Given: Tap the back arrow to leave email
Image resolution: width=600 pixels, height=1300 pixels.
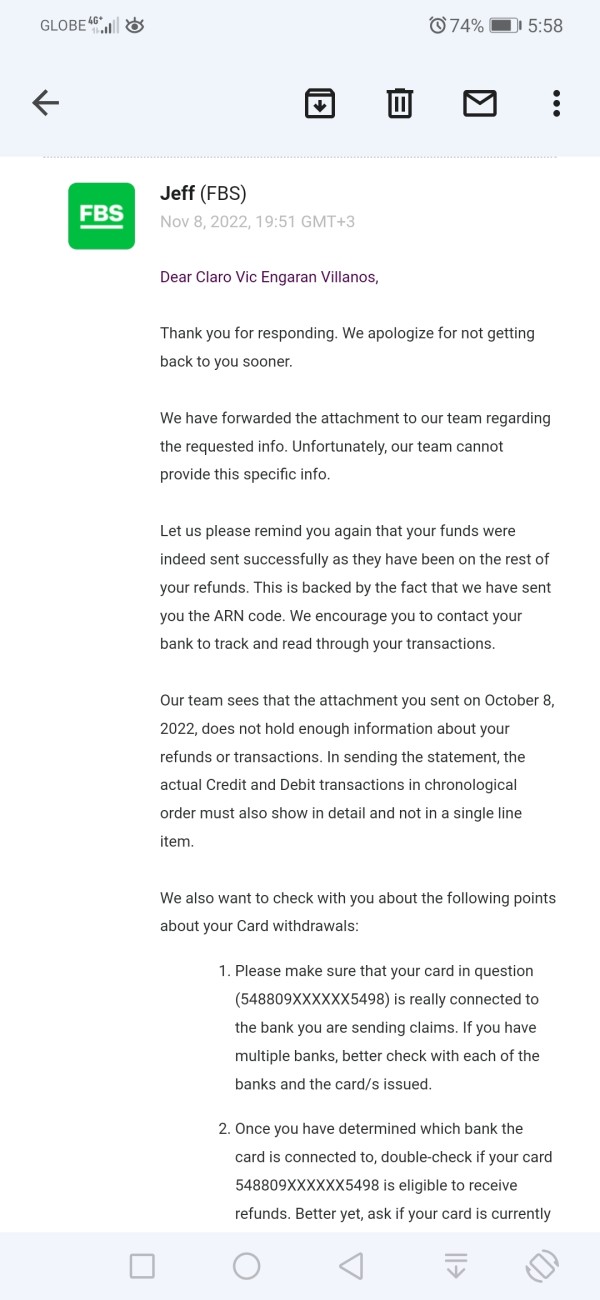Looking at the screenshot, I should [46, 103].
